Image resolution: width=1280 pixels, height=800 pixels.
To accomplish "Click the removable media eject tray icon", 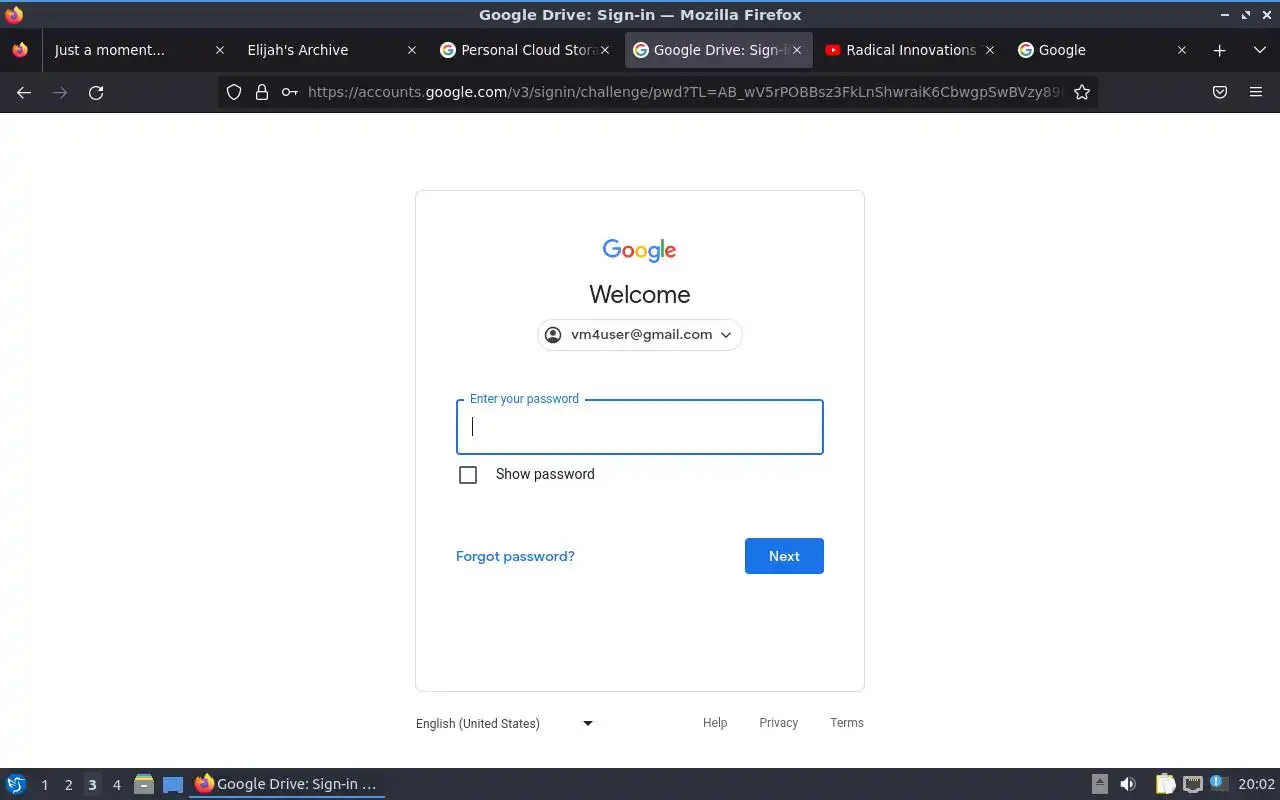I will [x=1100, y=784].
